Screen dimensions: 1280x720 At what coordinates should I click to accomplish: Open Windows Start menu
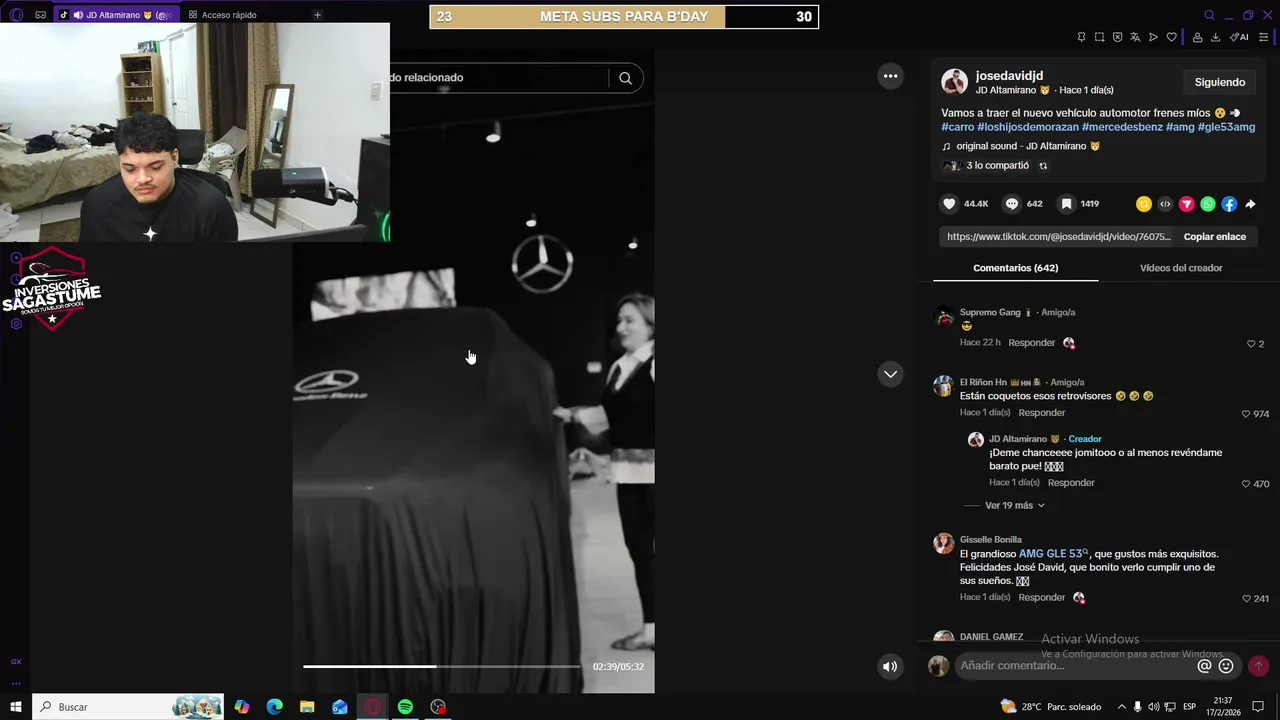tap(16, 707)
